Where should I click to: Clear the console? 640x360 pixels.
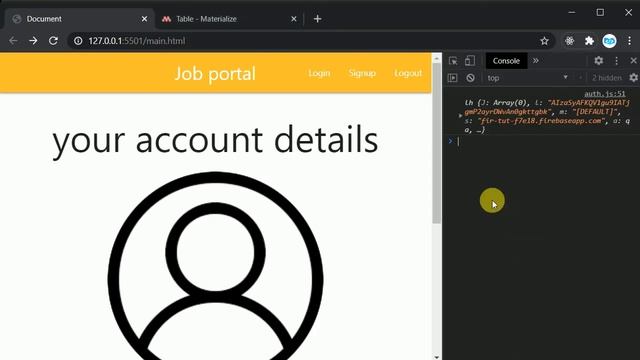[470, 78]
